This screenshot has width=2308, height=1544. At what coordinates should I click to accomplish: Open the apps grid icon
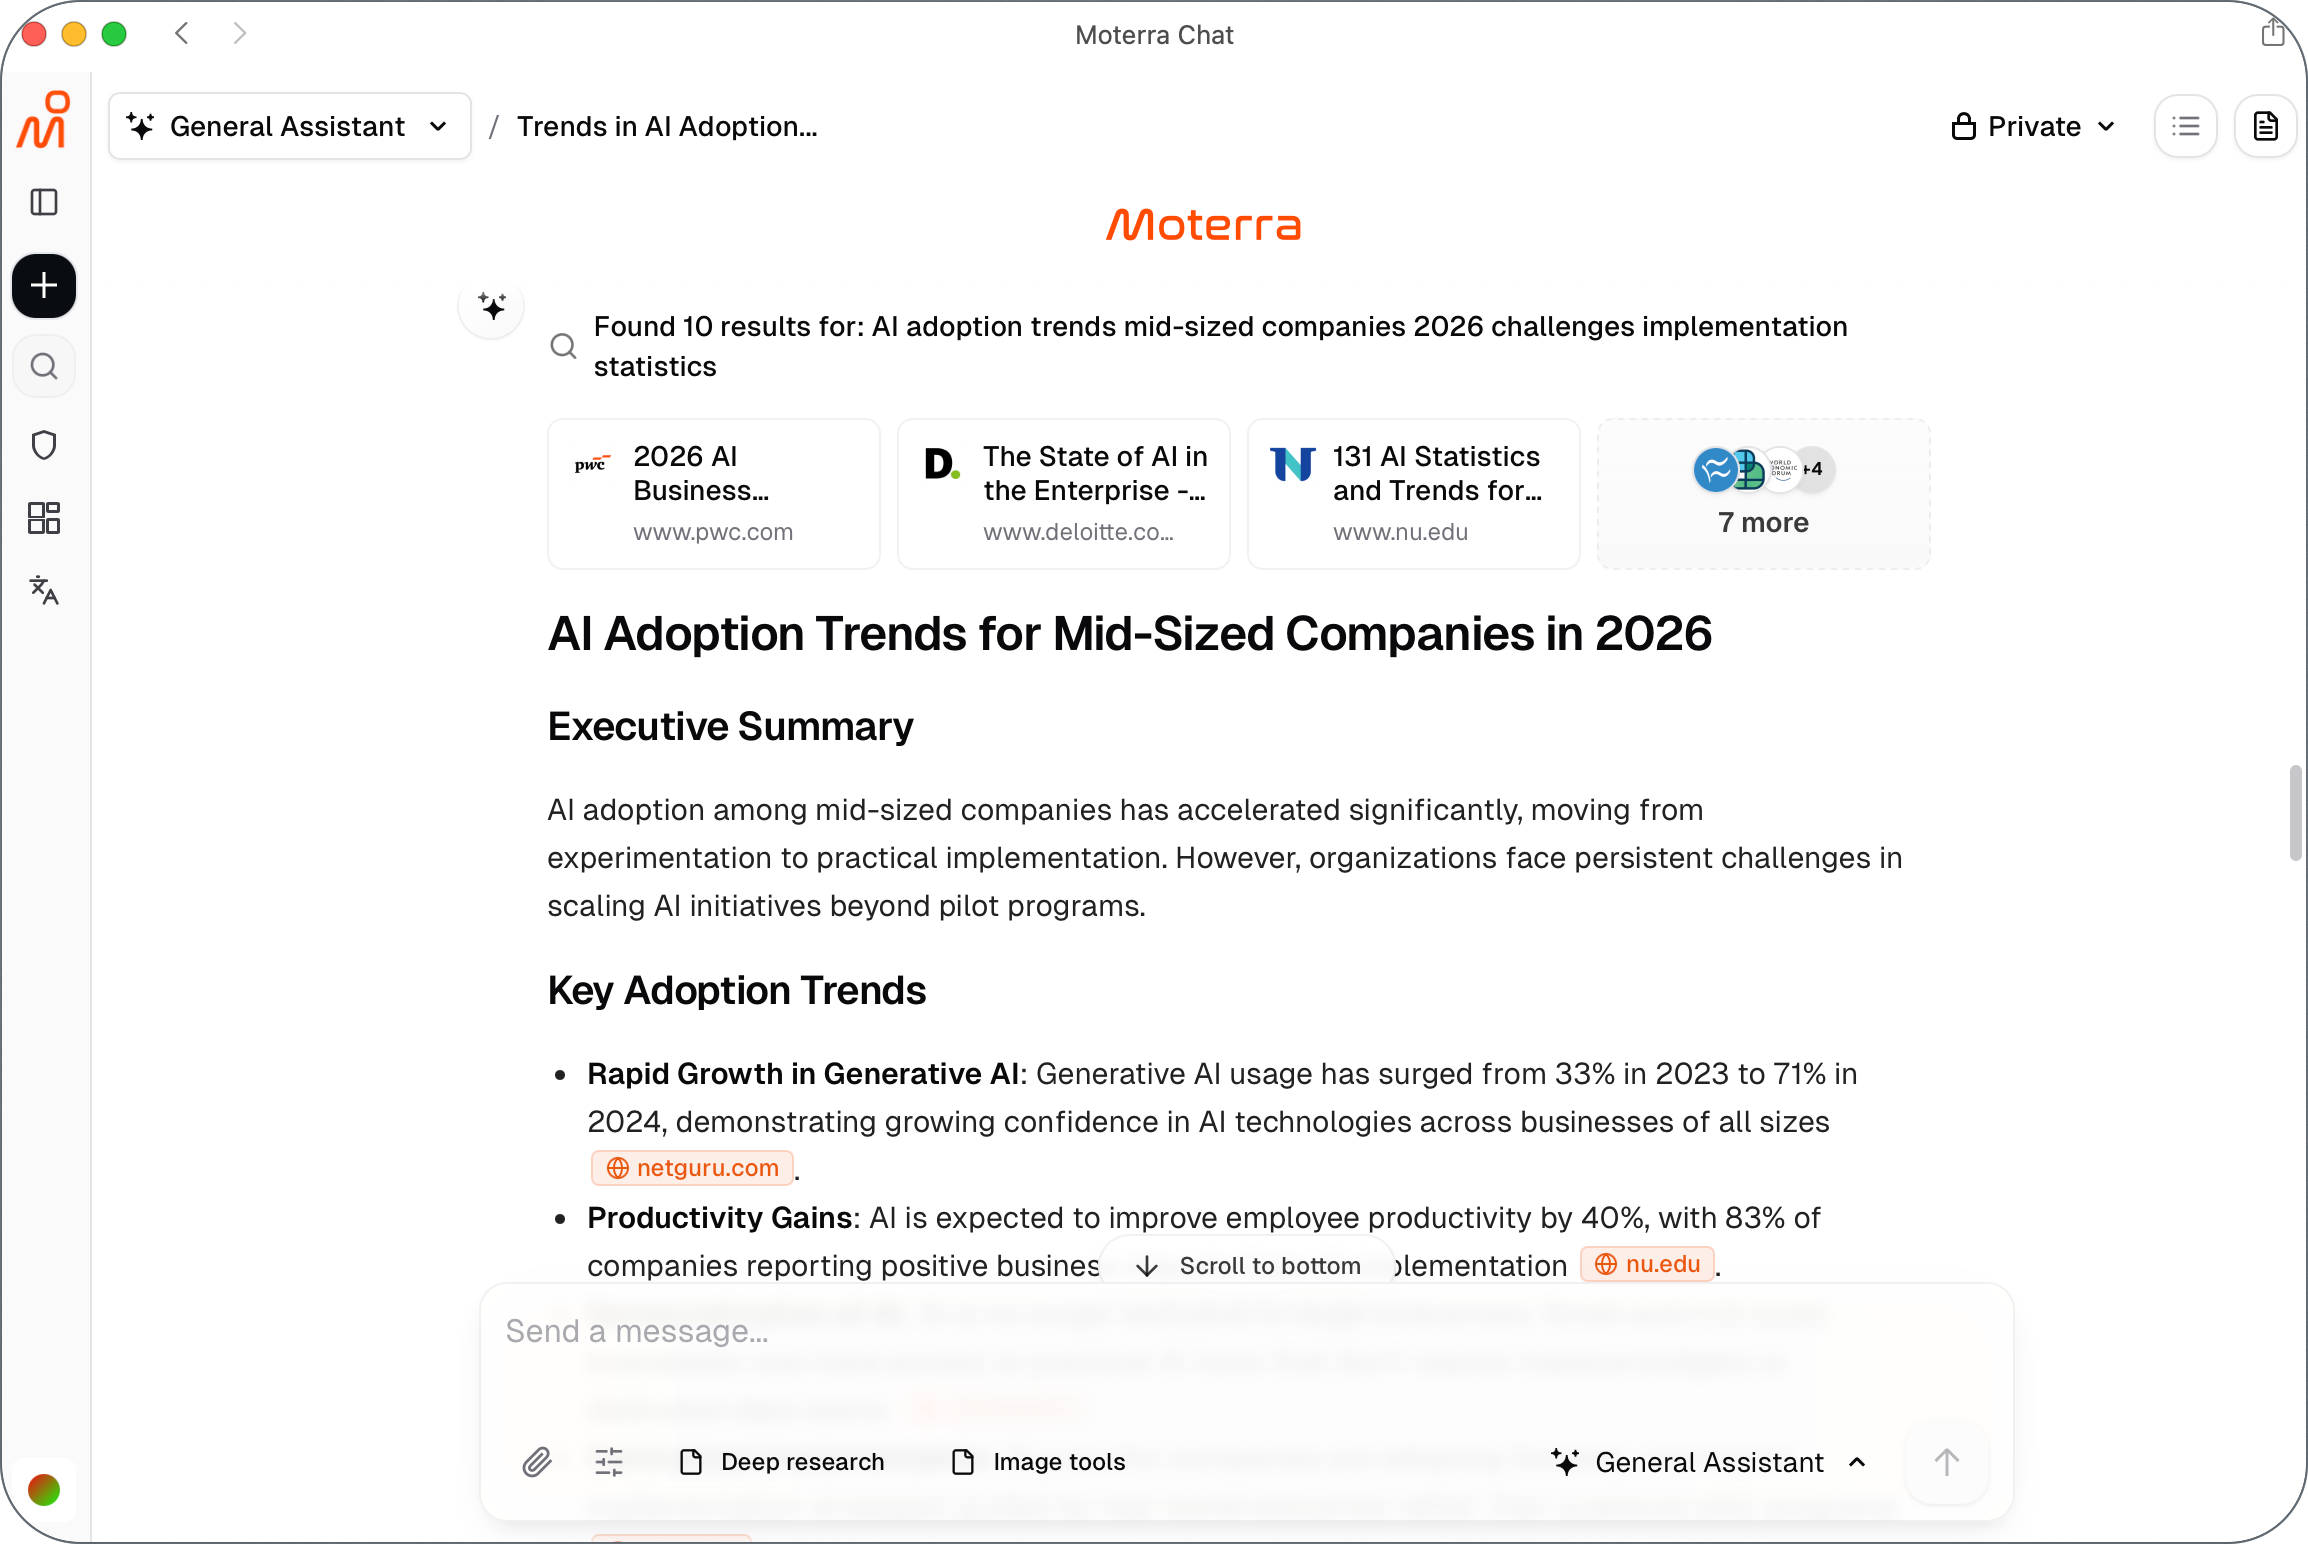click(44, 518)
